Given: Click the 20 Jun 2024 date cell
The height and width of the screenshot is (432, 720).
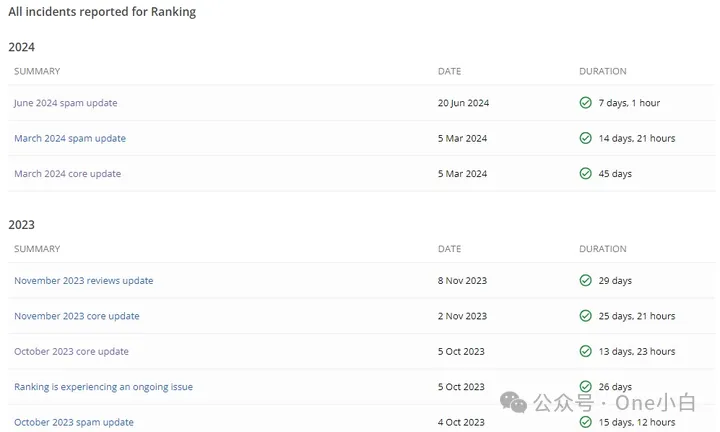Looking at the screenshot, I should [x=463, y=103].
